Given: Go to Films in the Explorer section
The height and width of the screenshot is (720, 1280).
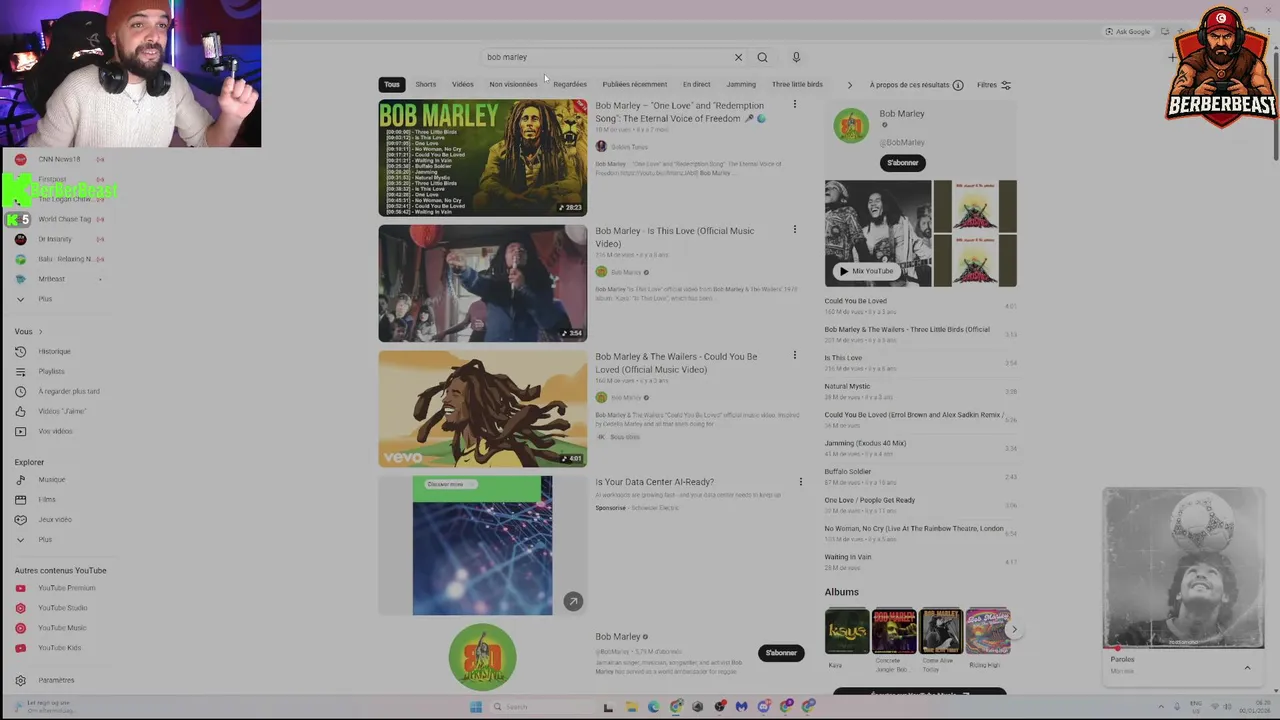Looking at the screenshot, I should tap(47, 500).
